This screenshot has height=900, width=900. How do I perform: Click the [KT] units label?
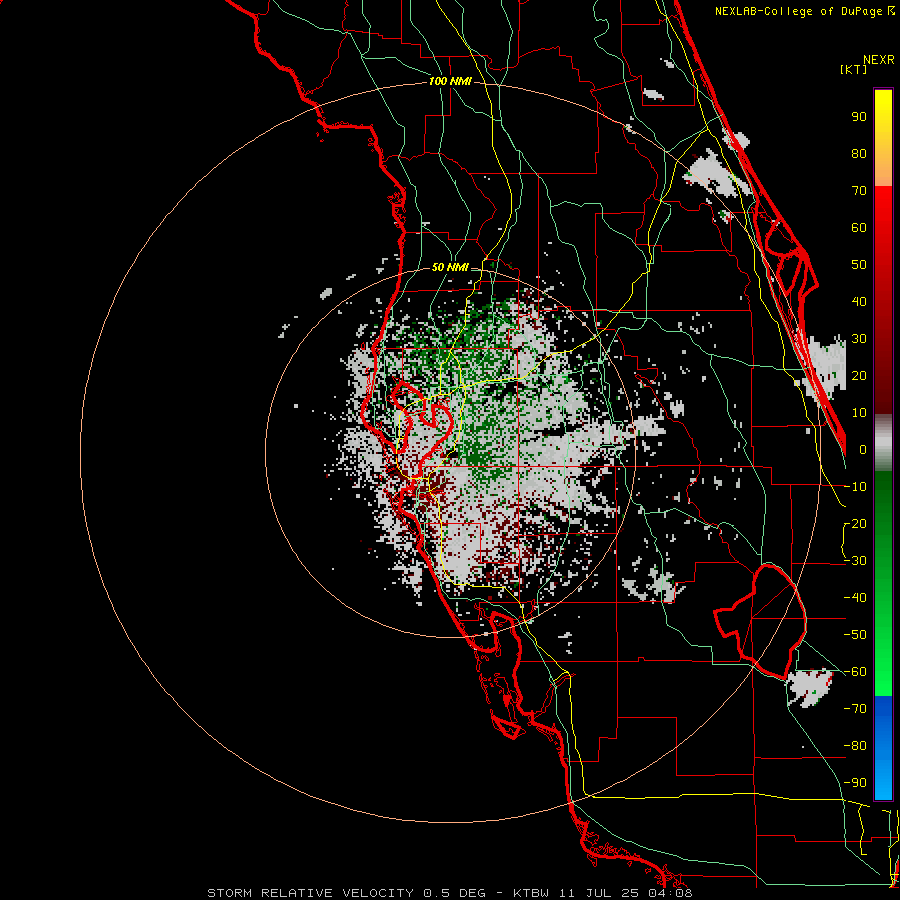tap(853, 69)
